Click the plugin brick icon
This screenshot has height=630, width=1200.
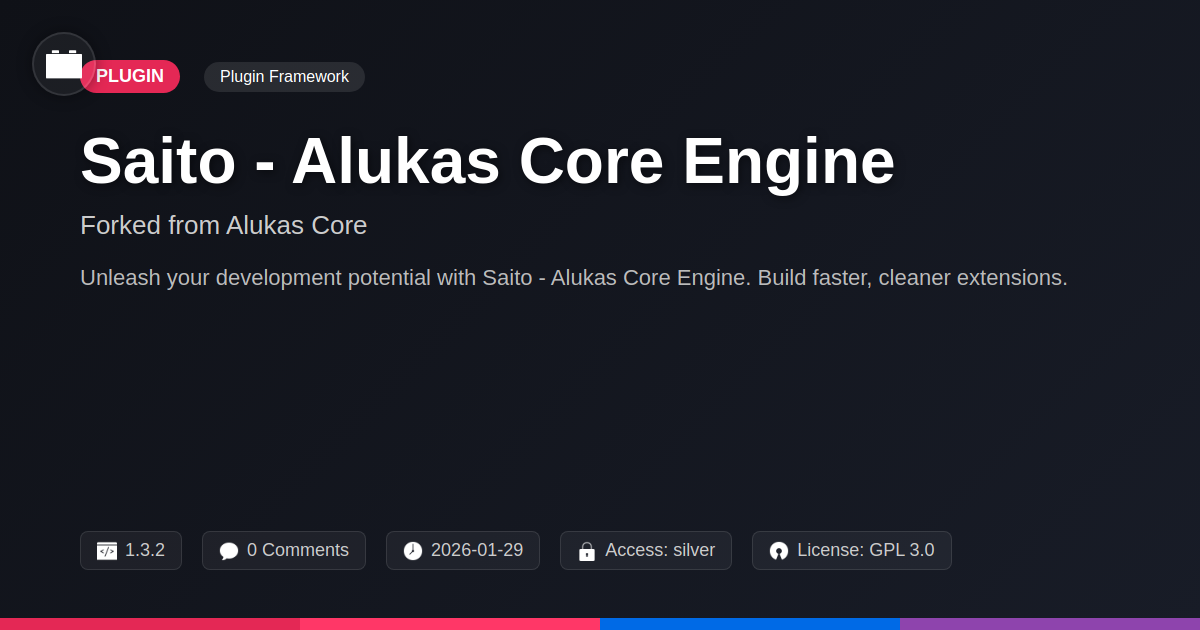[64, 64]
